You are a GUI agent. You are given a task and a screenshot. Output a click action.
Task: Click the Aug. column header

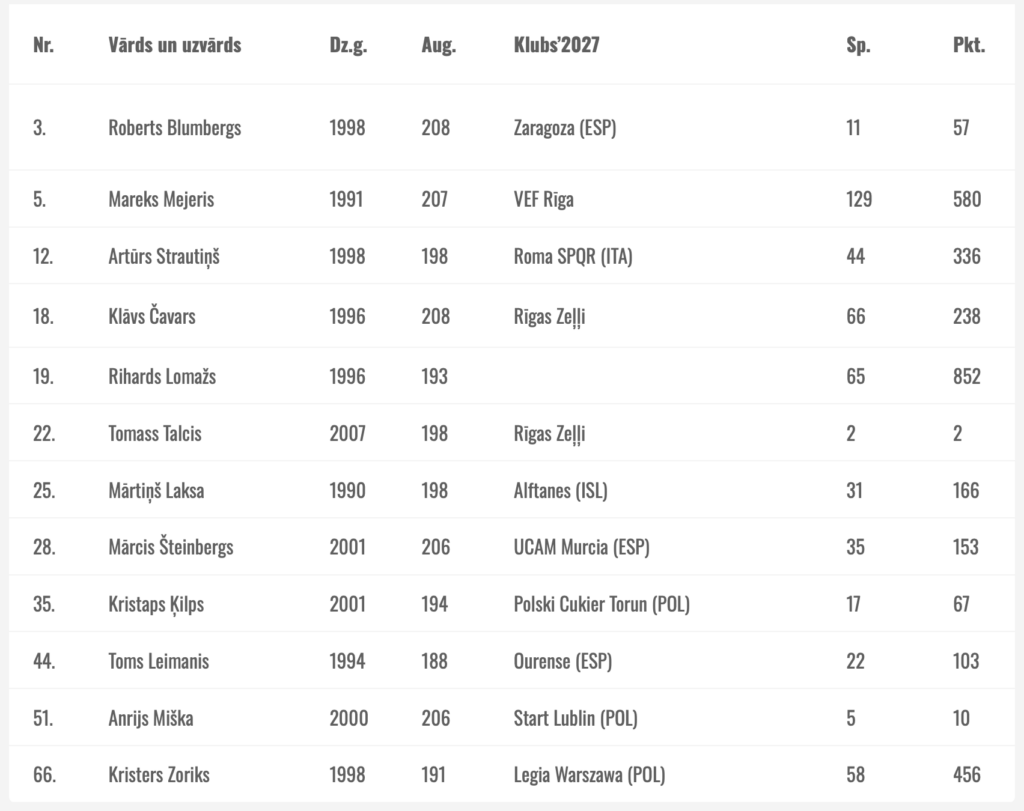pyautogui.click(x=438, y=45)
